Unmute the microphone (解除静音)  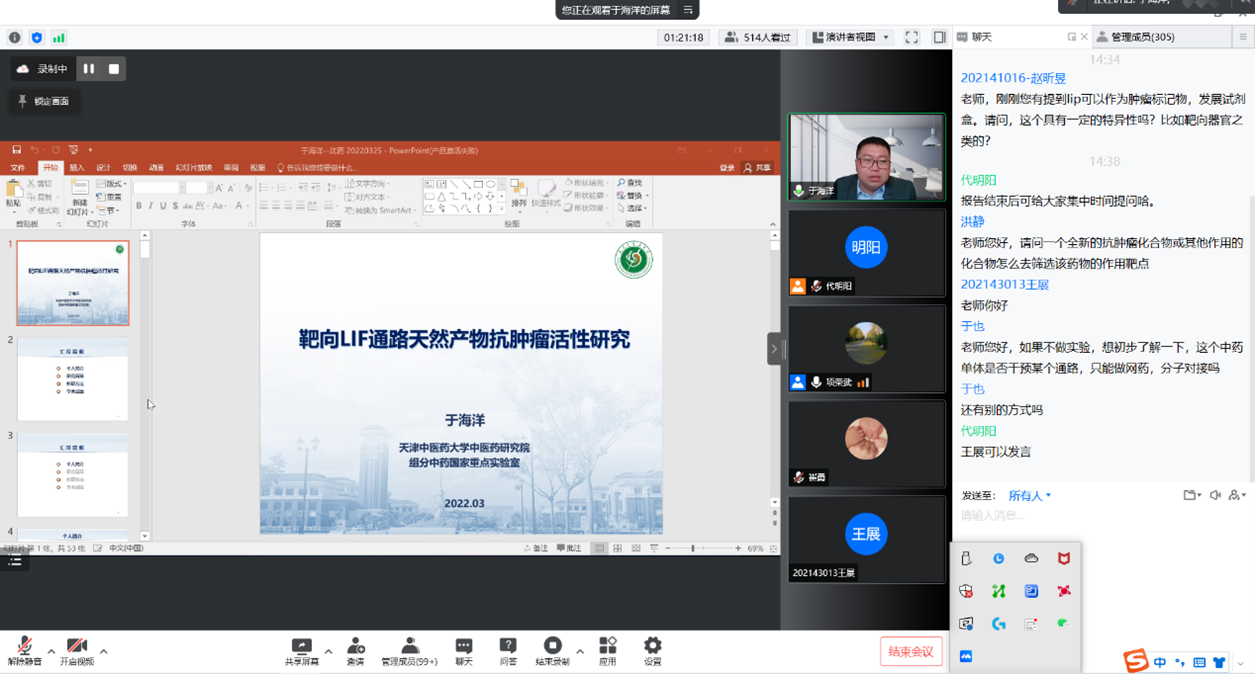pos(24,647)
